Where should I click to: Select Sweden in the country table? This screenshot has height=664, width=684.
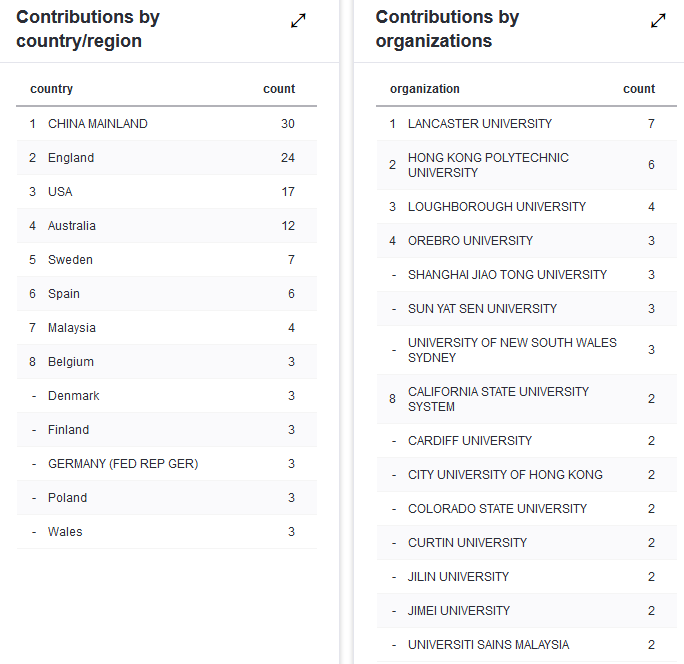pyautogui.click(x=70, y=260)
